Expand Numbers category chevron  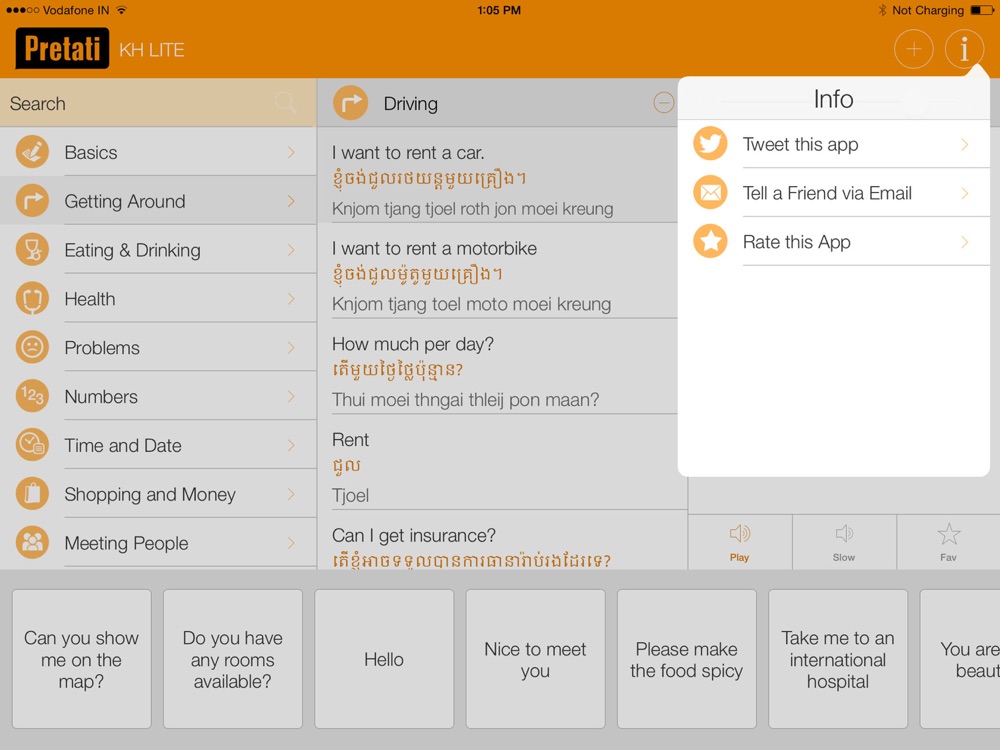[291, 396]
